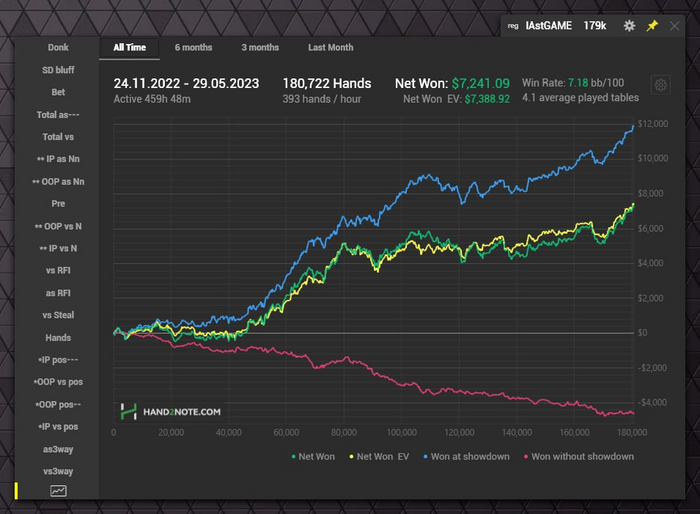Switch to the All Time tab
The image size is (700, 514).
129,47
